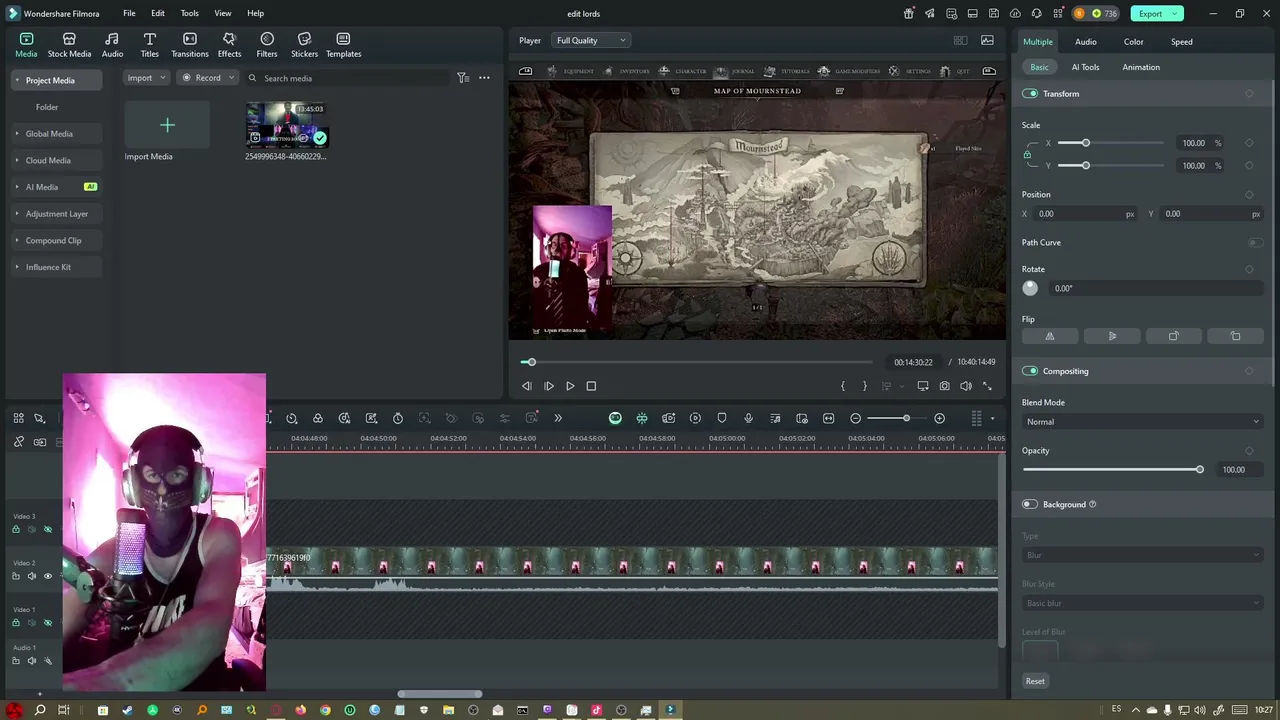Open the Record dropdown
The width and height of the screenshot is (1280, 720).
(x=208, y=78)
